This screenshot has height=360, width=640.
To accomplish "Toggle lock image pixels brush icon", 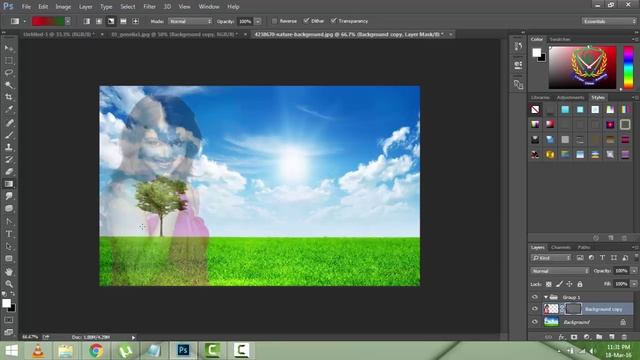I will click(559, 284).
